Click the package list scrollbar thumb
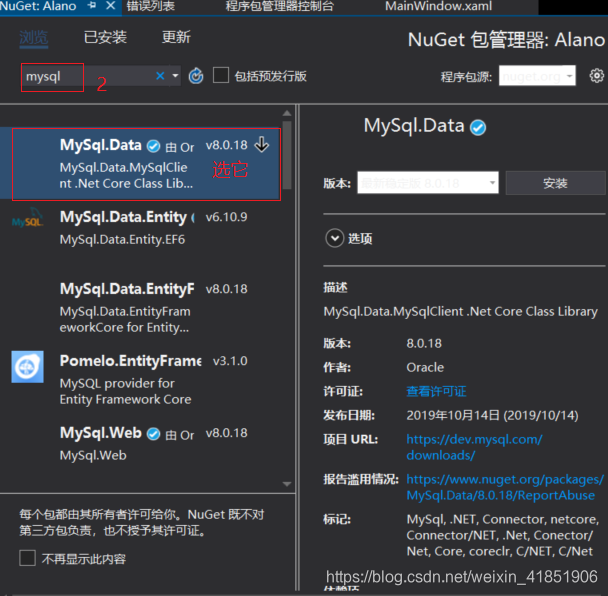The width and height of the screenshot is (608, 596). point(287,155)
